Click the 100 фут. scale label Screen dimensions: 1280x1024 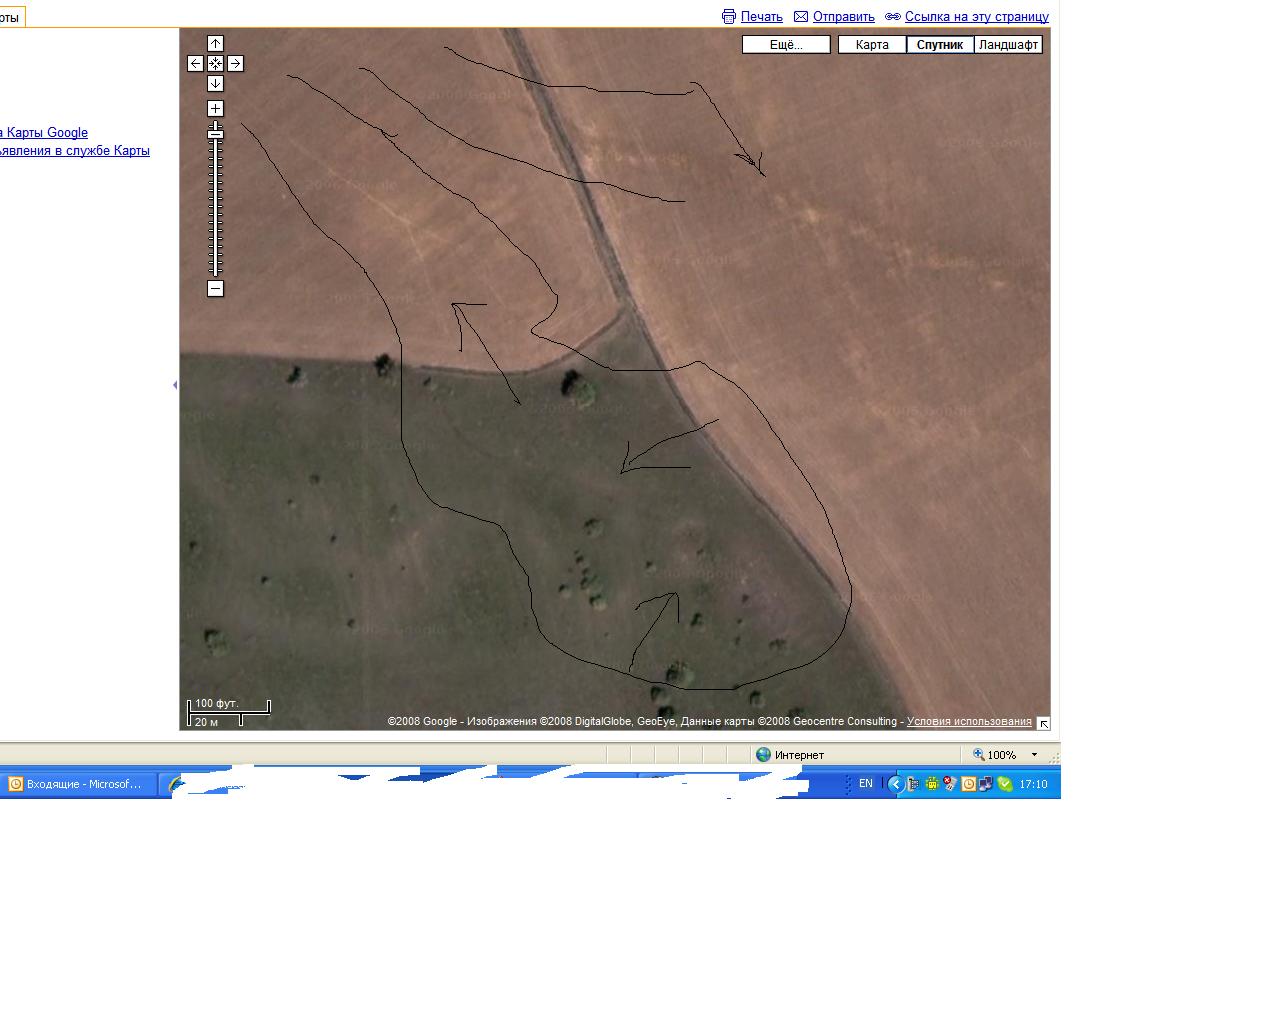216,704
